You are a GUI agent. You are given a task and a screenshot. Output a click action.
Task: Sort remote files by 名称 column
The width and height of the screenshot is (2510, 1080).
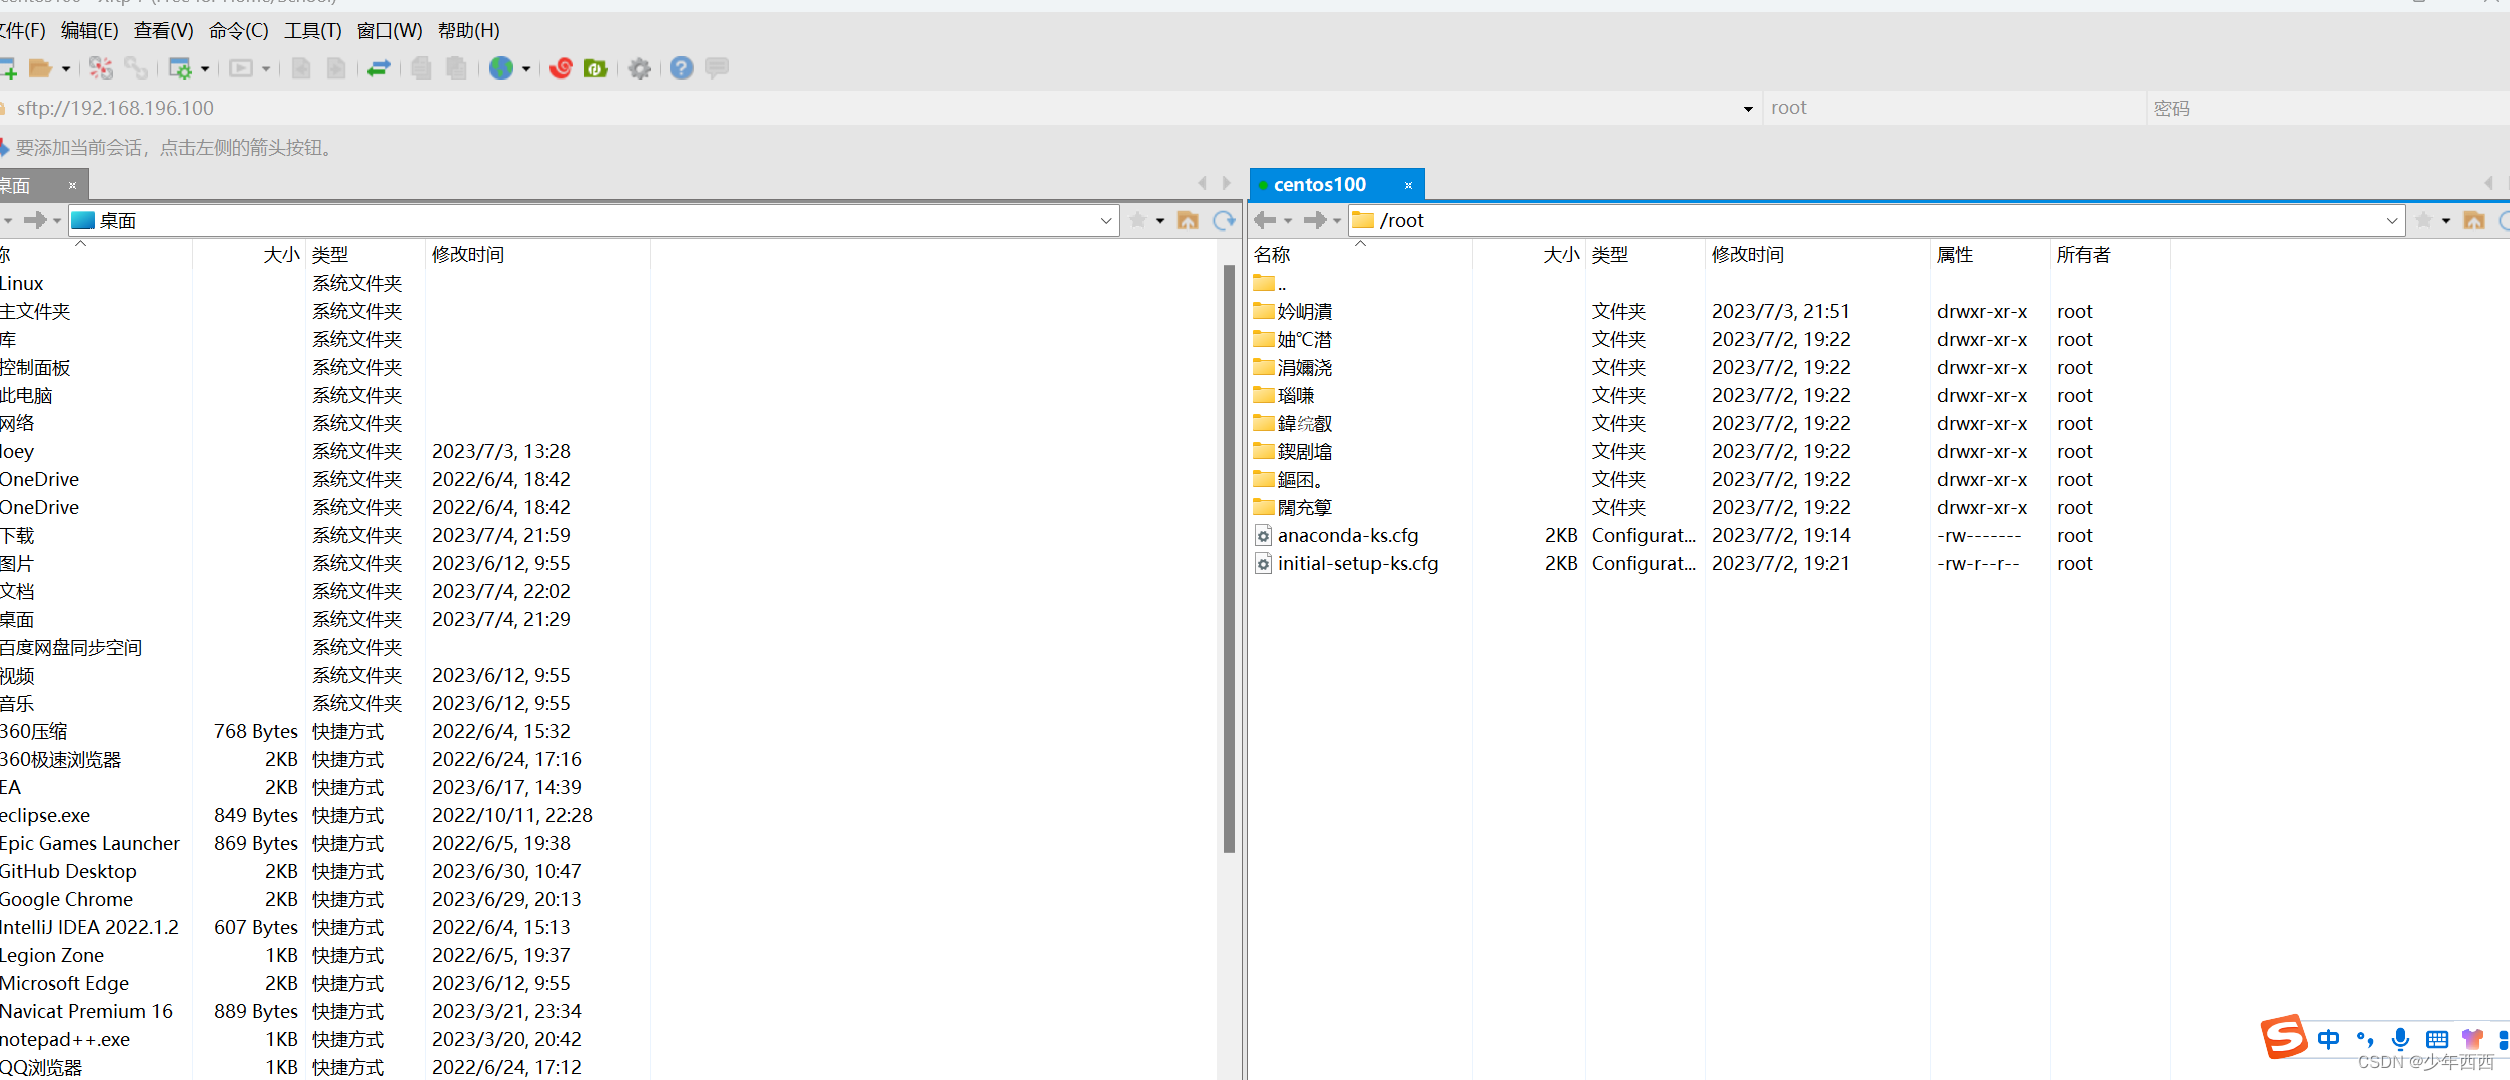(1360, 255)
